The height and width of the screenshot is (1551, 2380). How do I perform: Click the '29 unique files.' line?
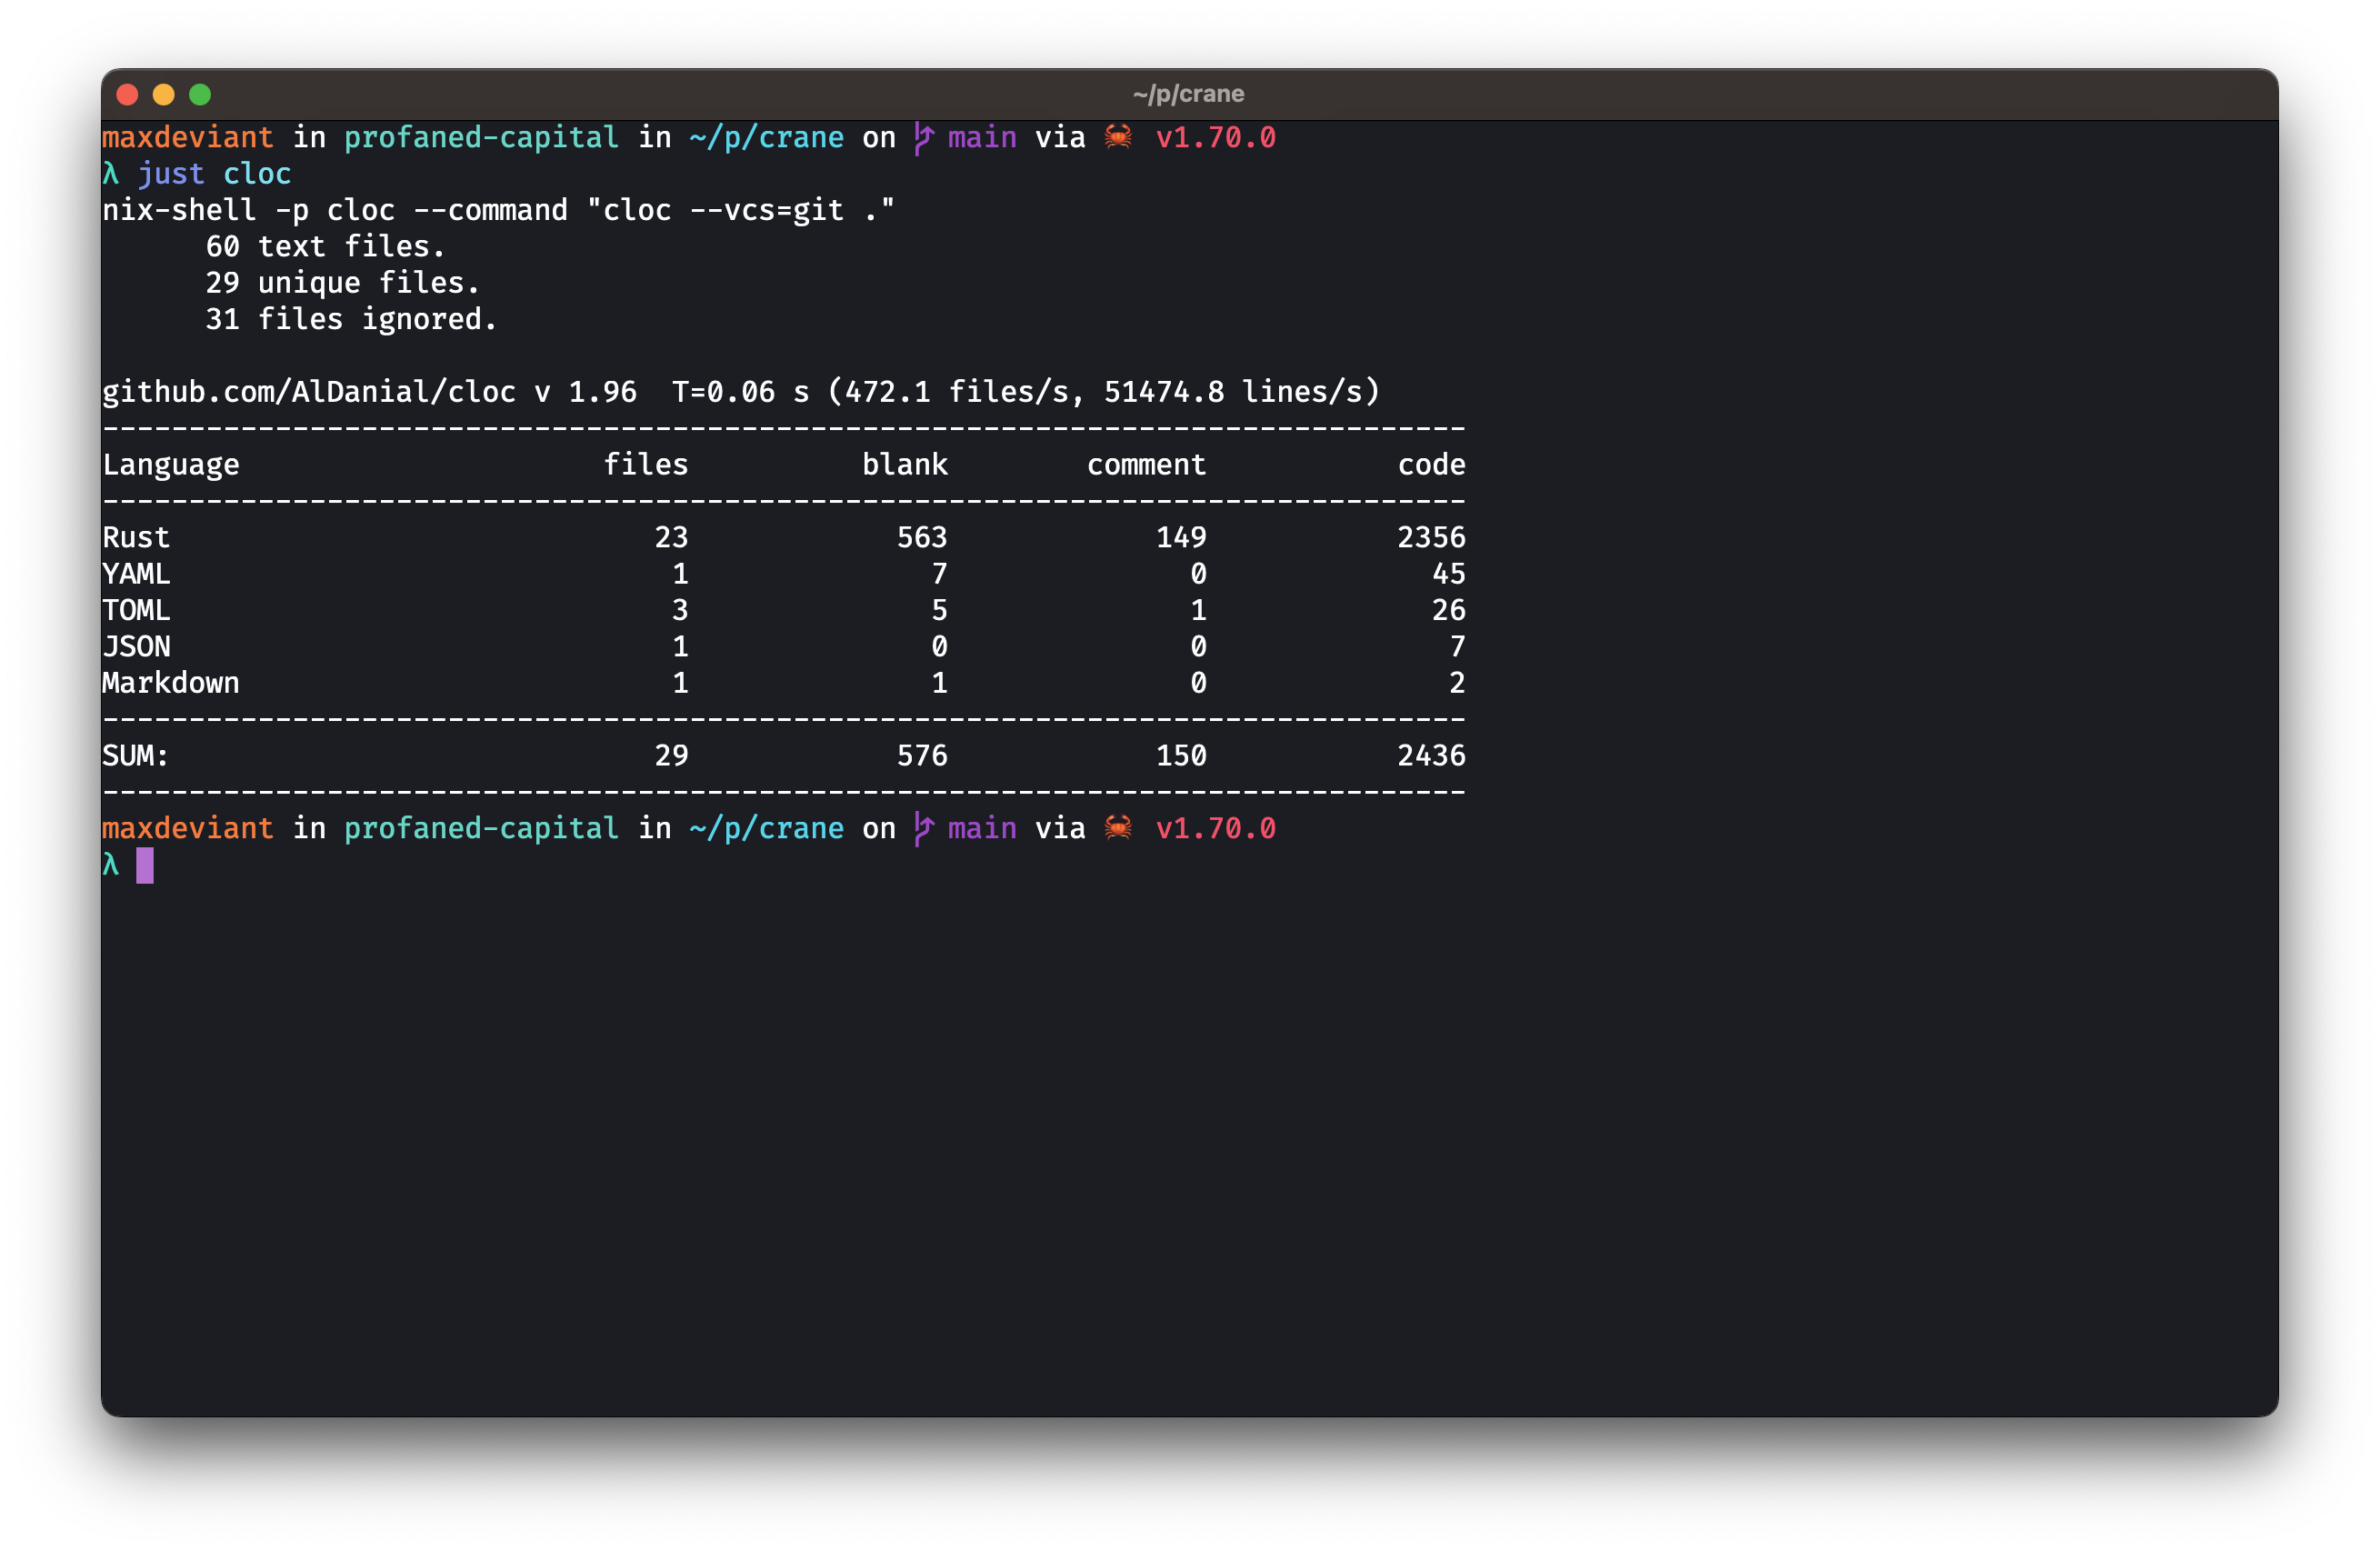click(x=343, y=283)
